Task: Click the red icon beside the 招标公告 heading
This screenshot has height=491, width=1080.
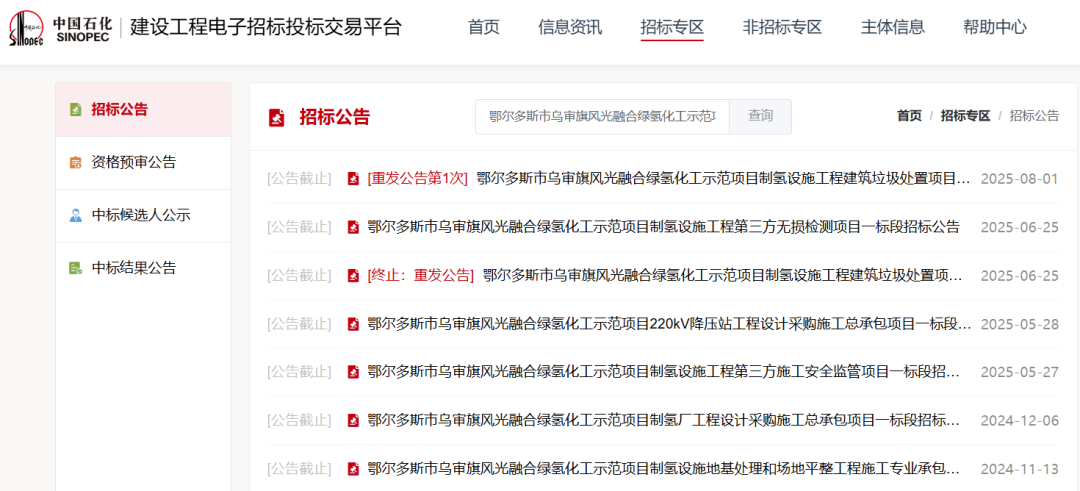Action: click(276, 117)
